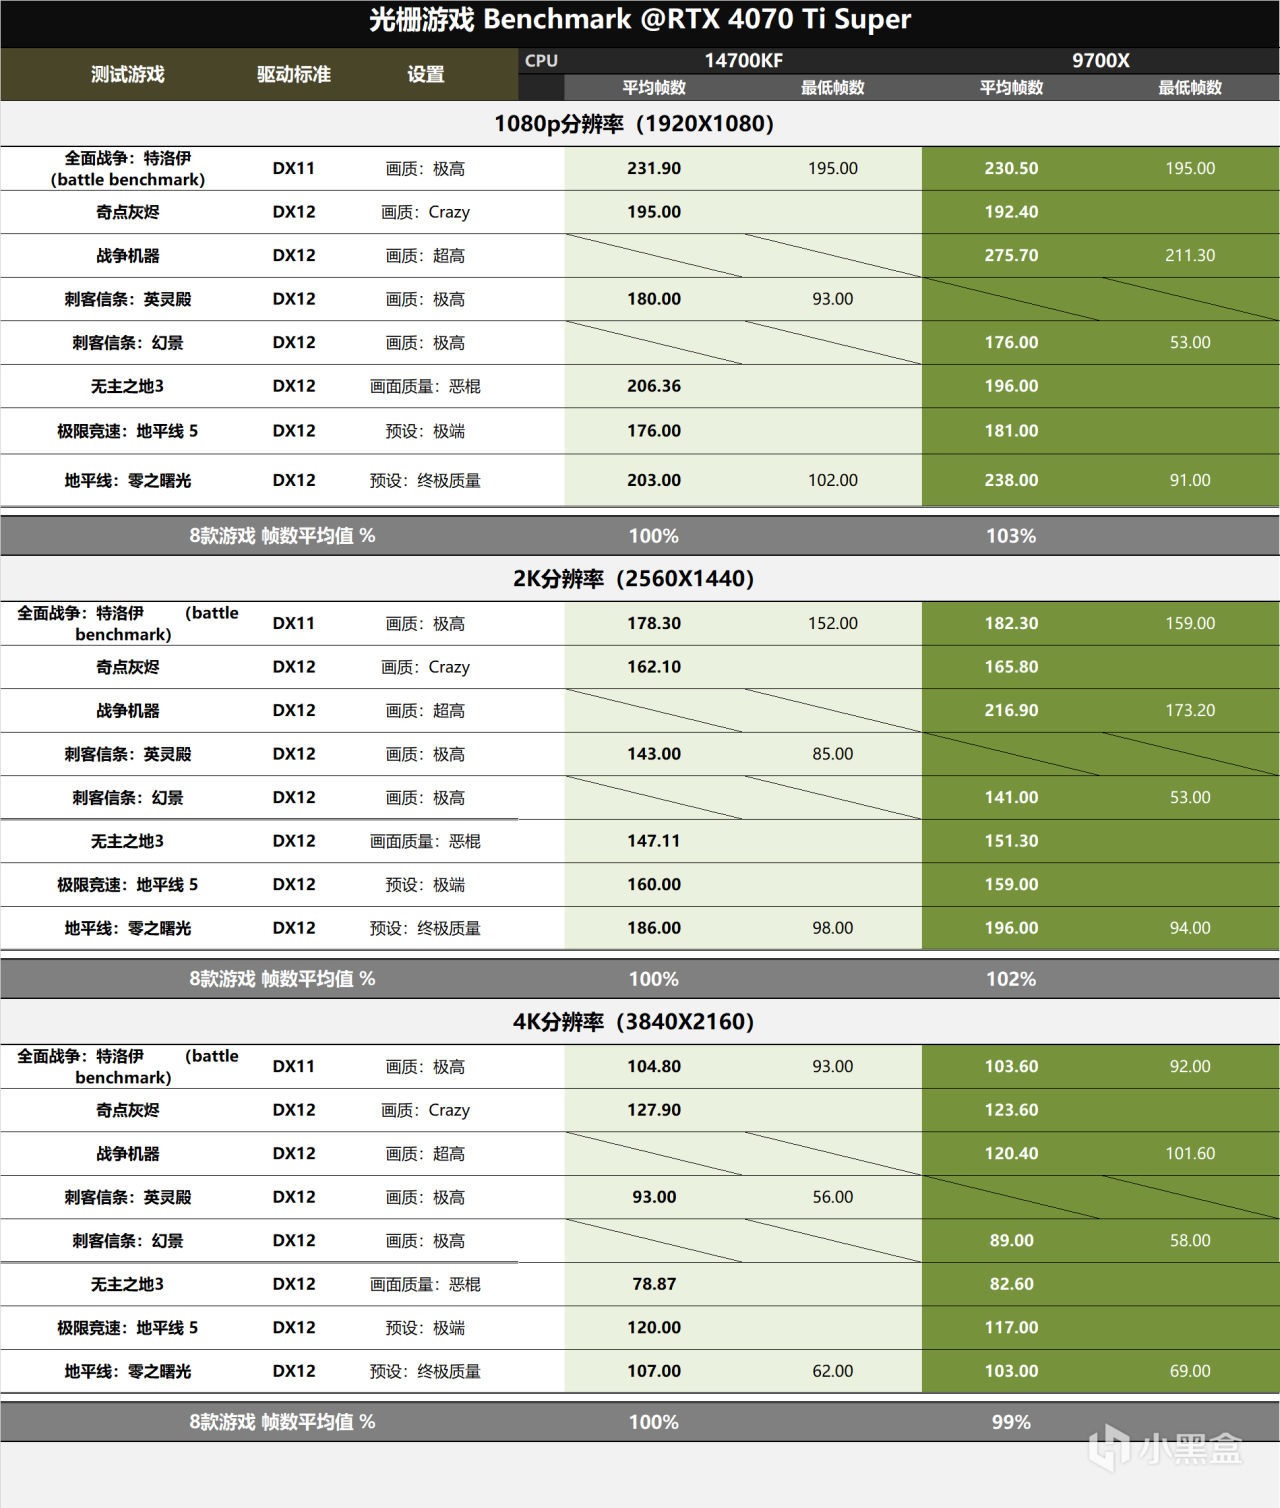Select the 测试游戏 column header
Screen dimensions: 1280x1508
(x=128, y=74)
